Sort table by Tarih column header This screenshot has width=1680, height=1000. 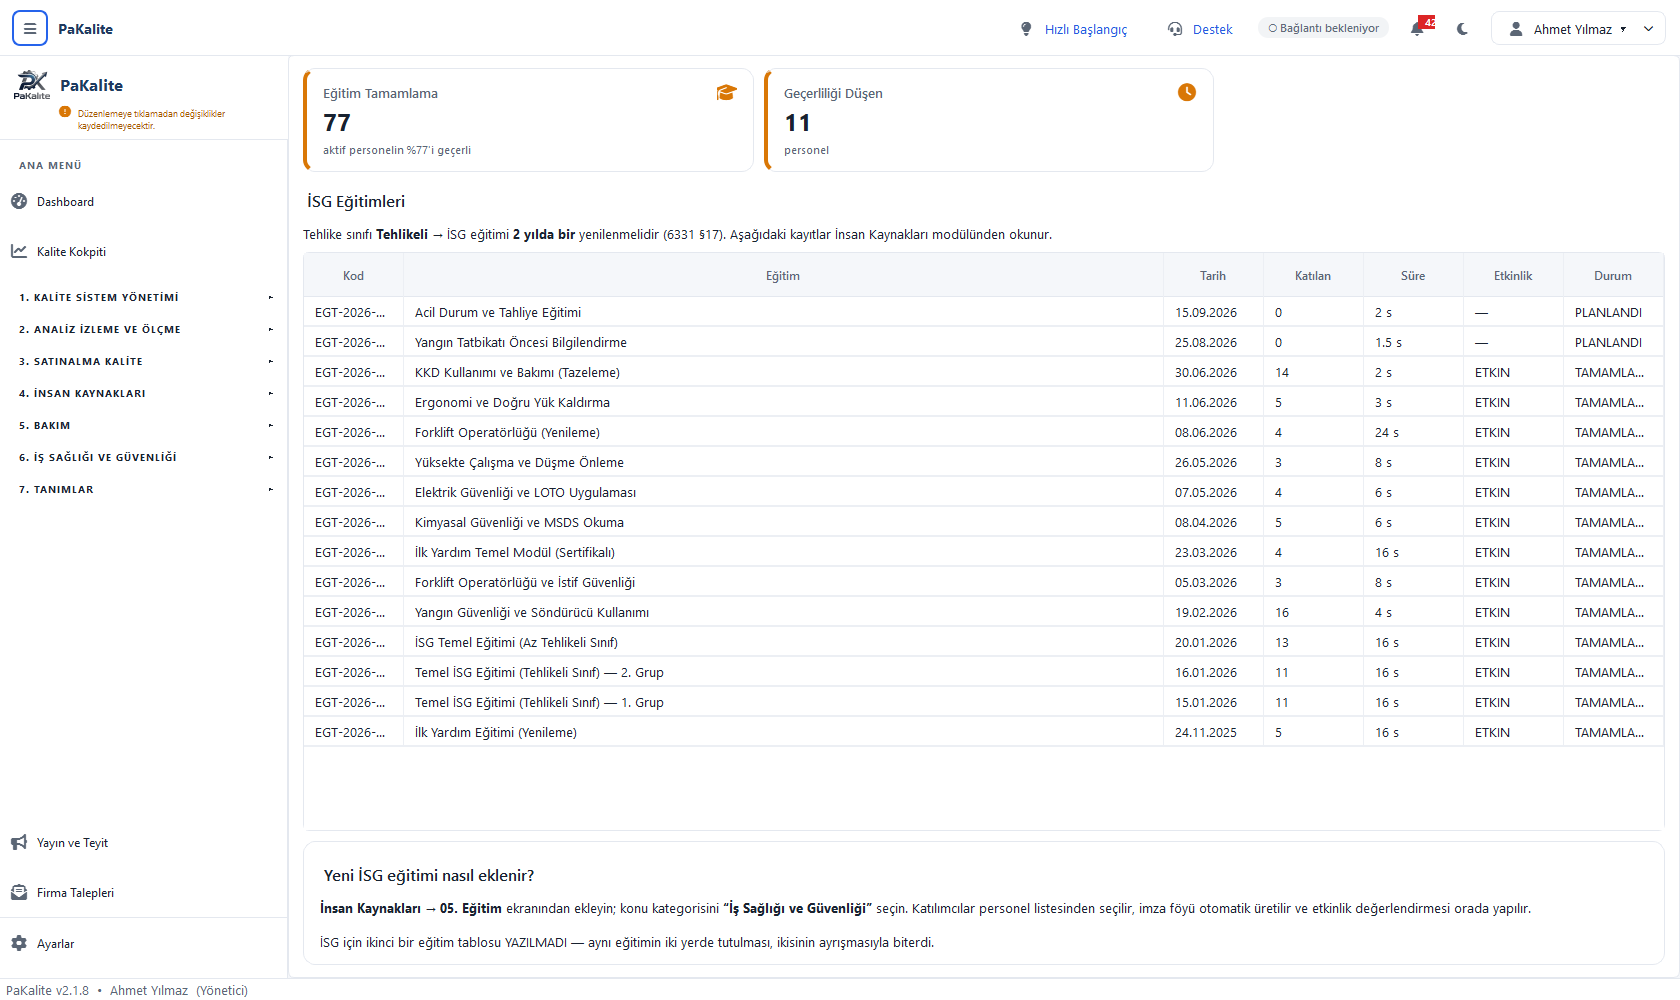(1213, 276)
